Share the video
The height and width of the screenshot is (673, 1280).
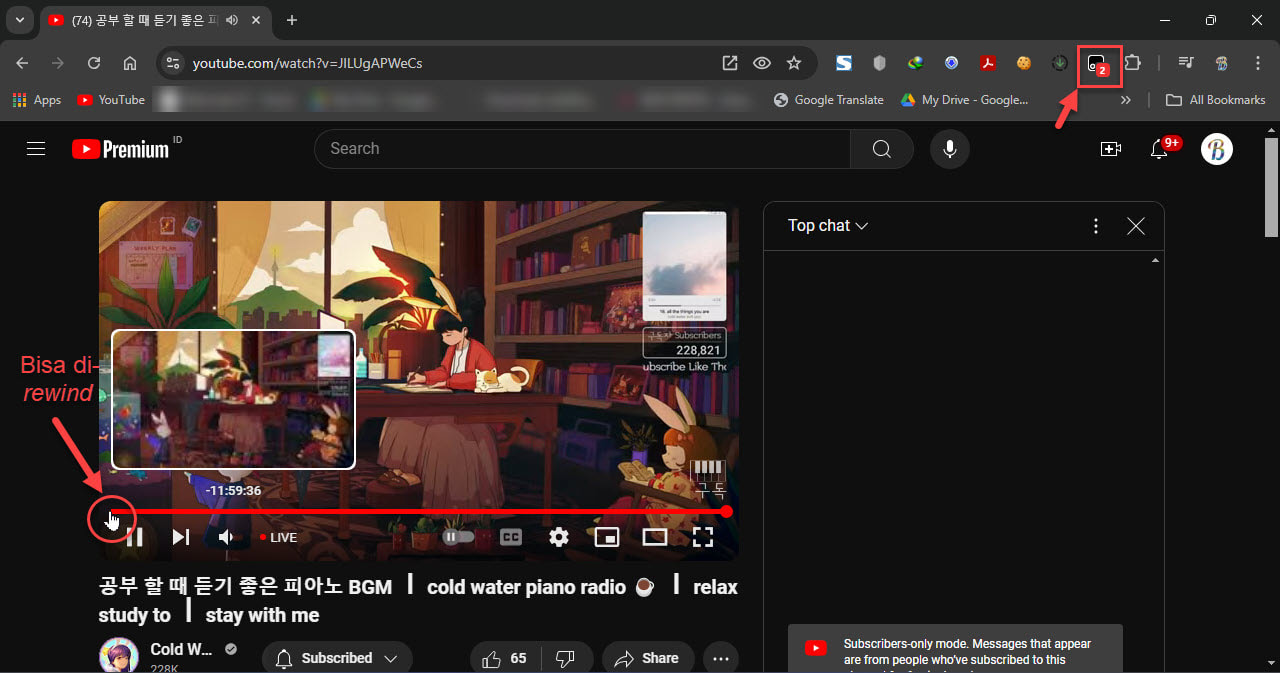click(648, 658)
